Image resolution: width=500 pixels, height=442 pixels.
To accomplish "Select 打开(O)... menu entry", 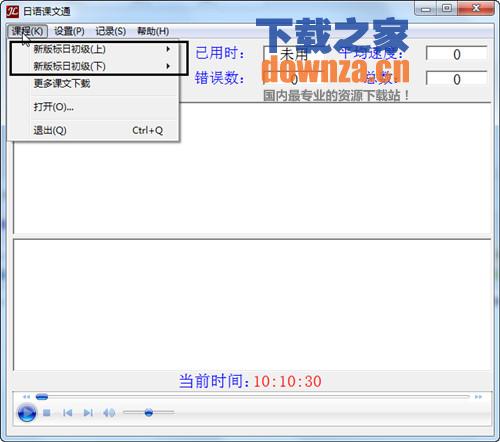I will pyautogui.click(x=94, y=107).
